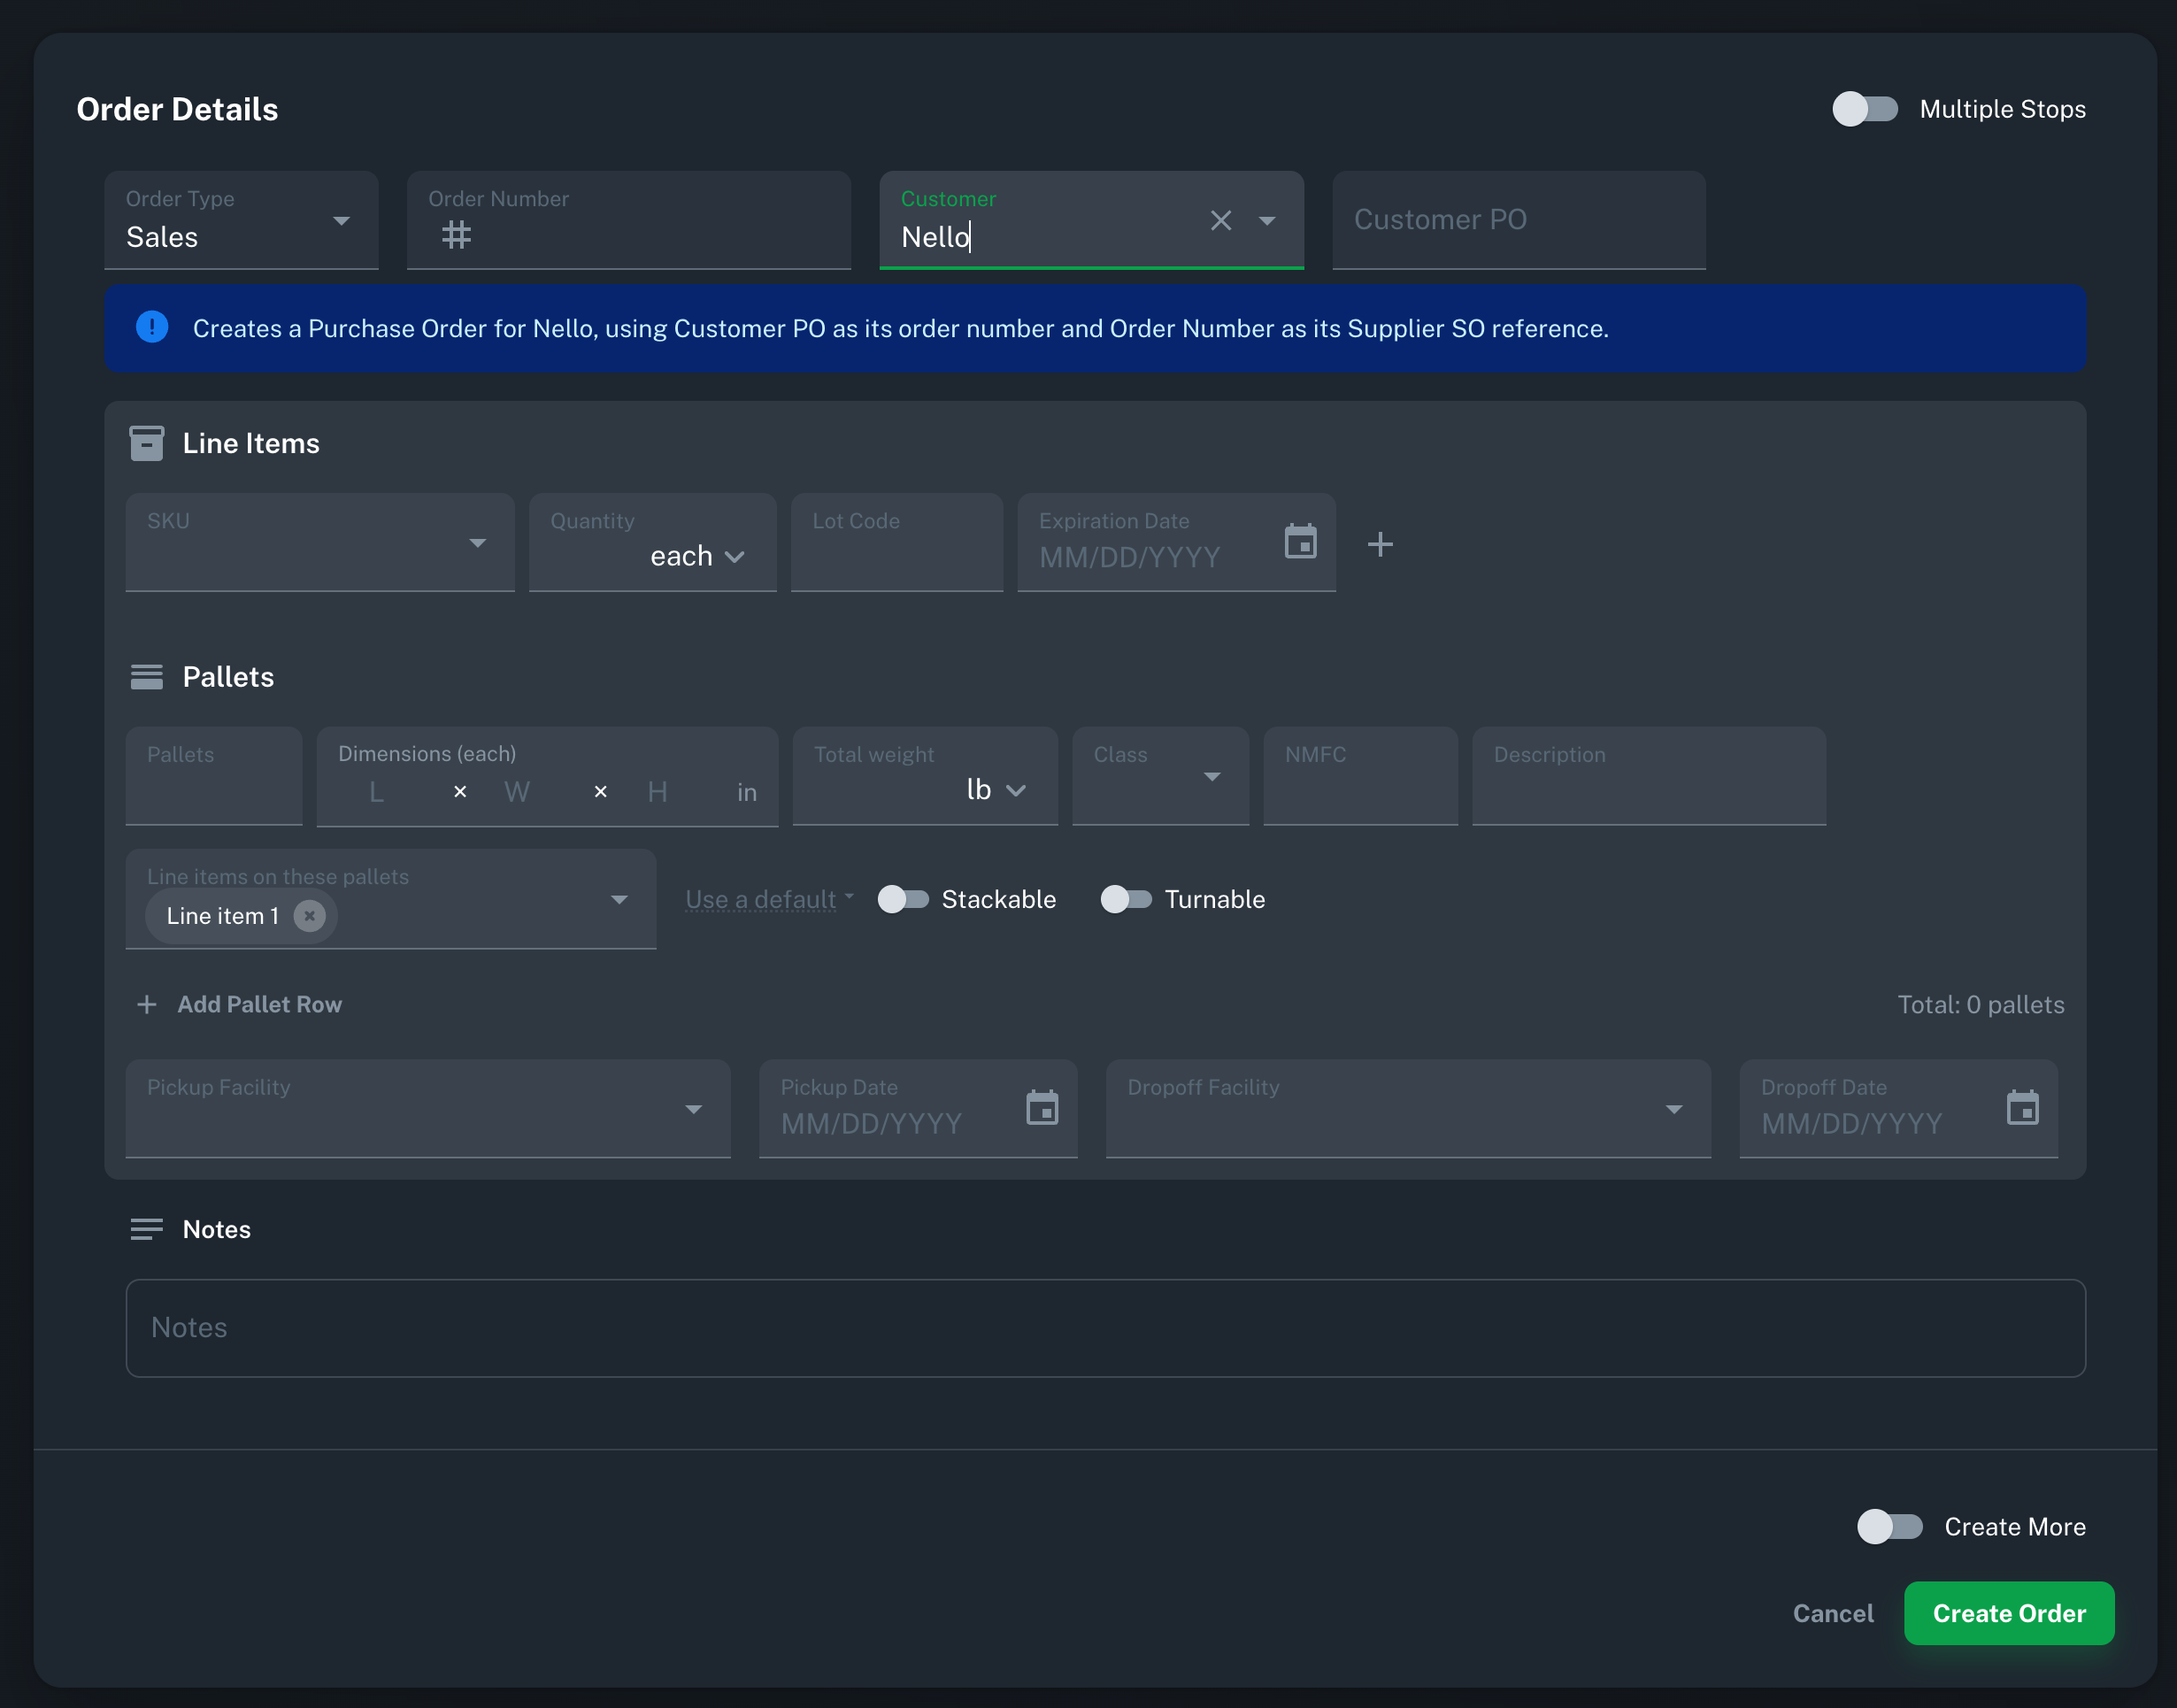Open the Order Type dropdown
This screenshot has height=1708, width=2177.
tap(241, 220)
